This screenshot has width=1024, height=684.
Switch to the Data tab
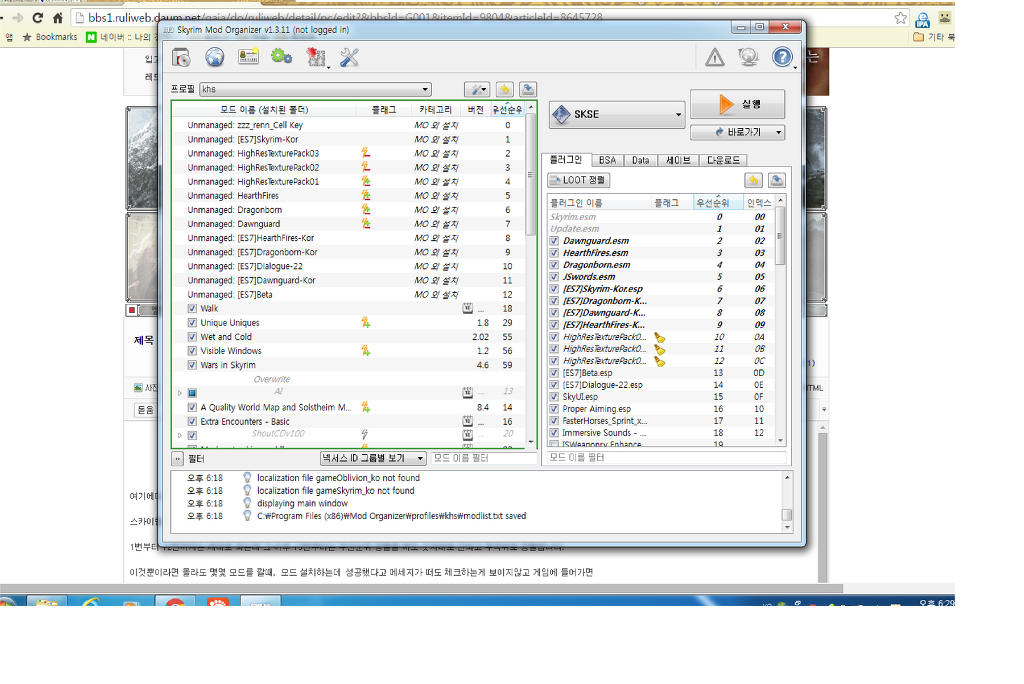pos(640,160)
